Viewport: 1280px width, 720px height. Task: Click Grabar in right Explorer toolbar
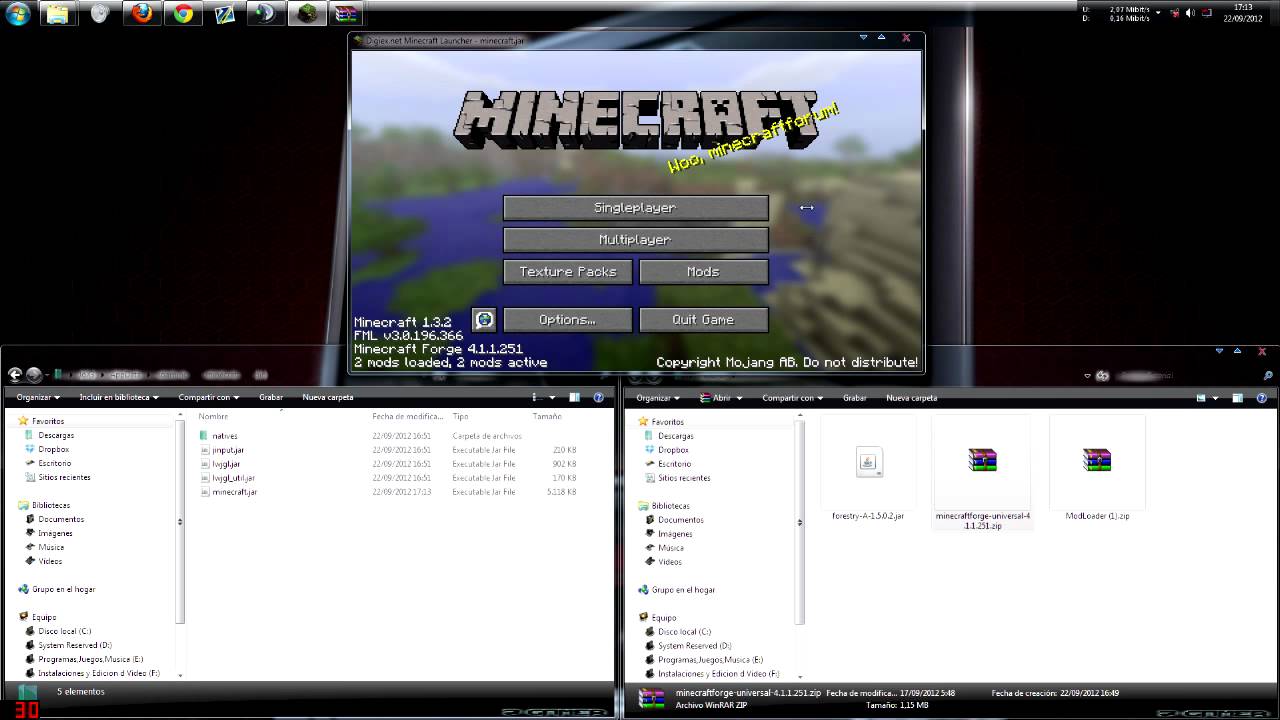[x=855, y=397]
